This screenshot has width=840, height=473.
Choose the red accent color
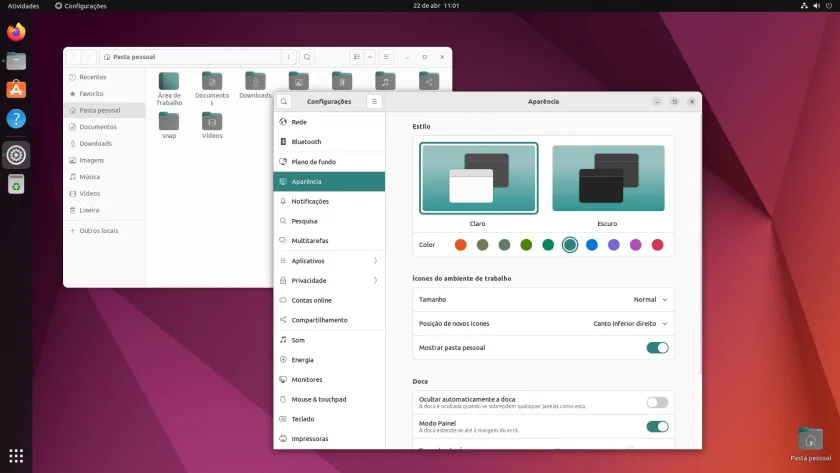(657, 245)
